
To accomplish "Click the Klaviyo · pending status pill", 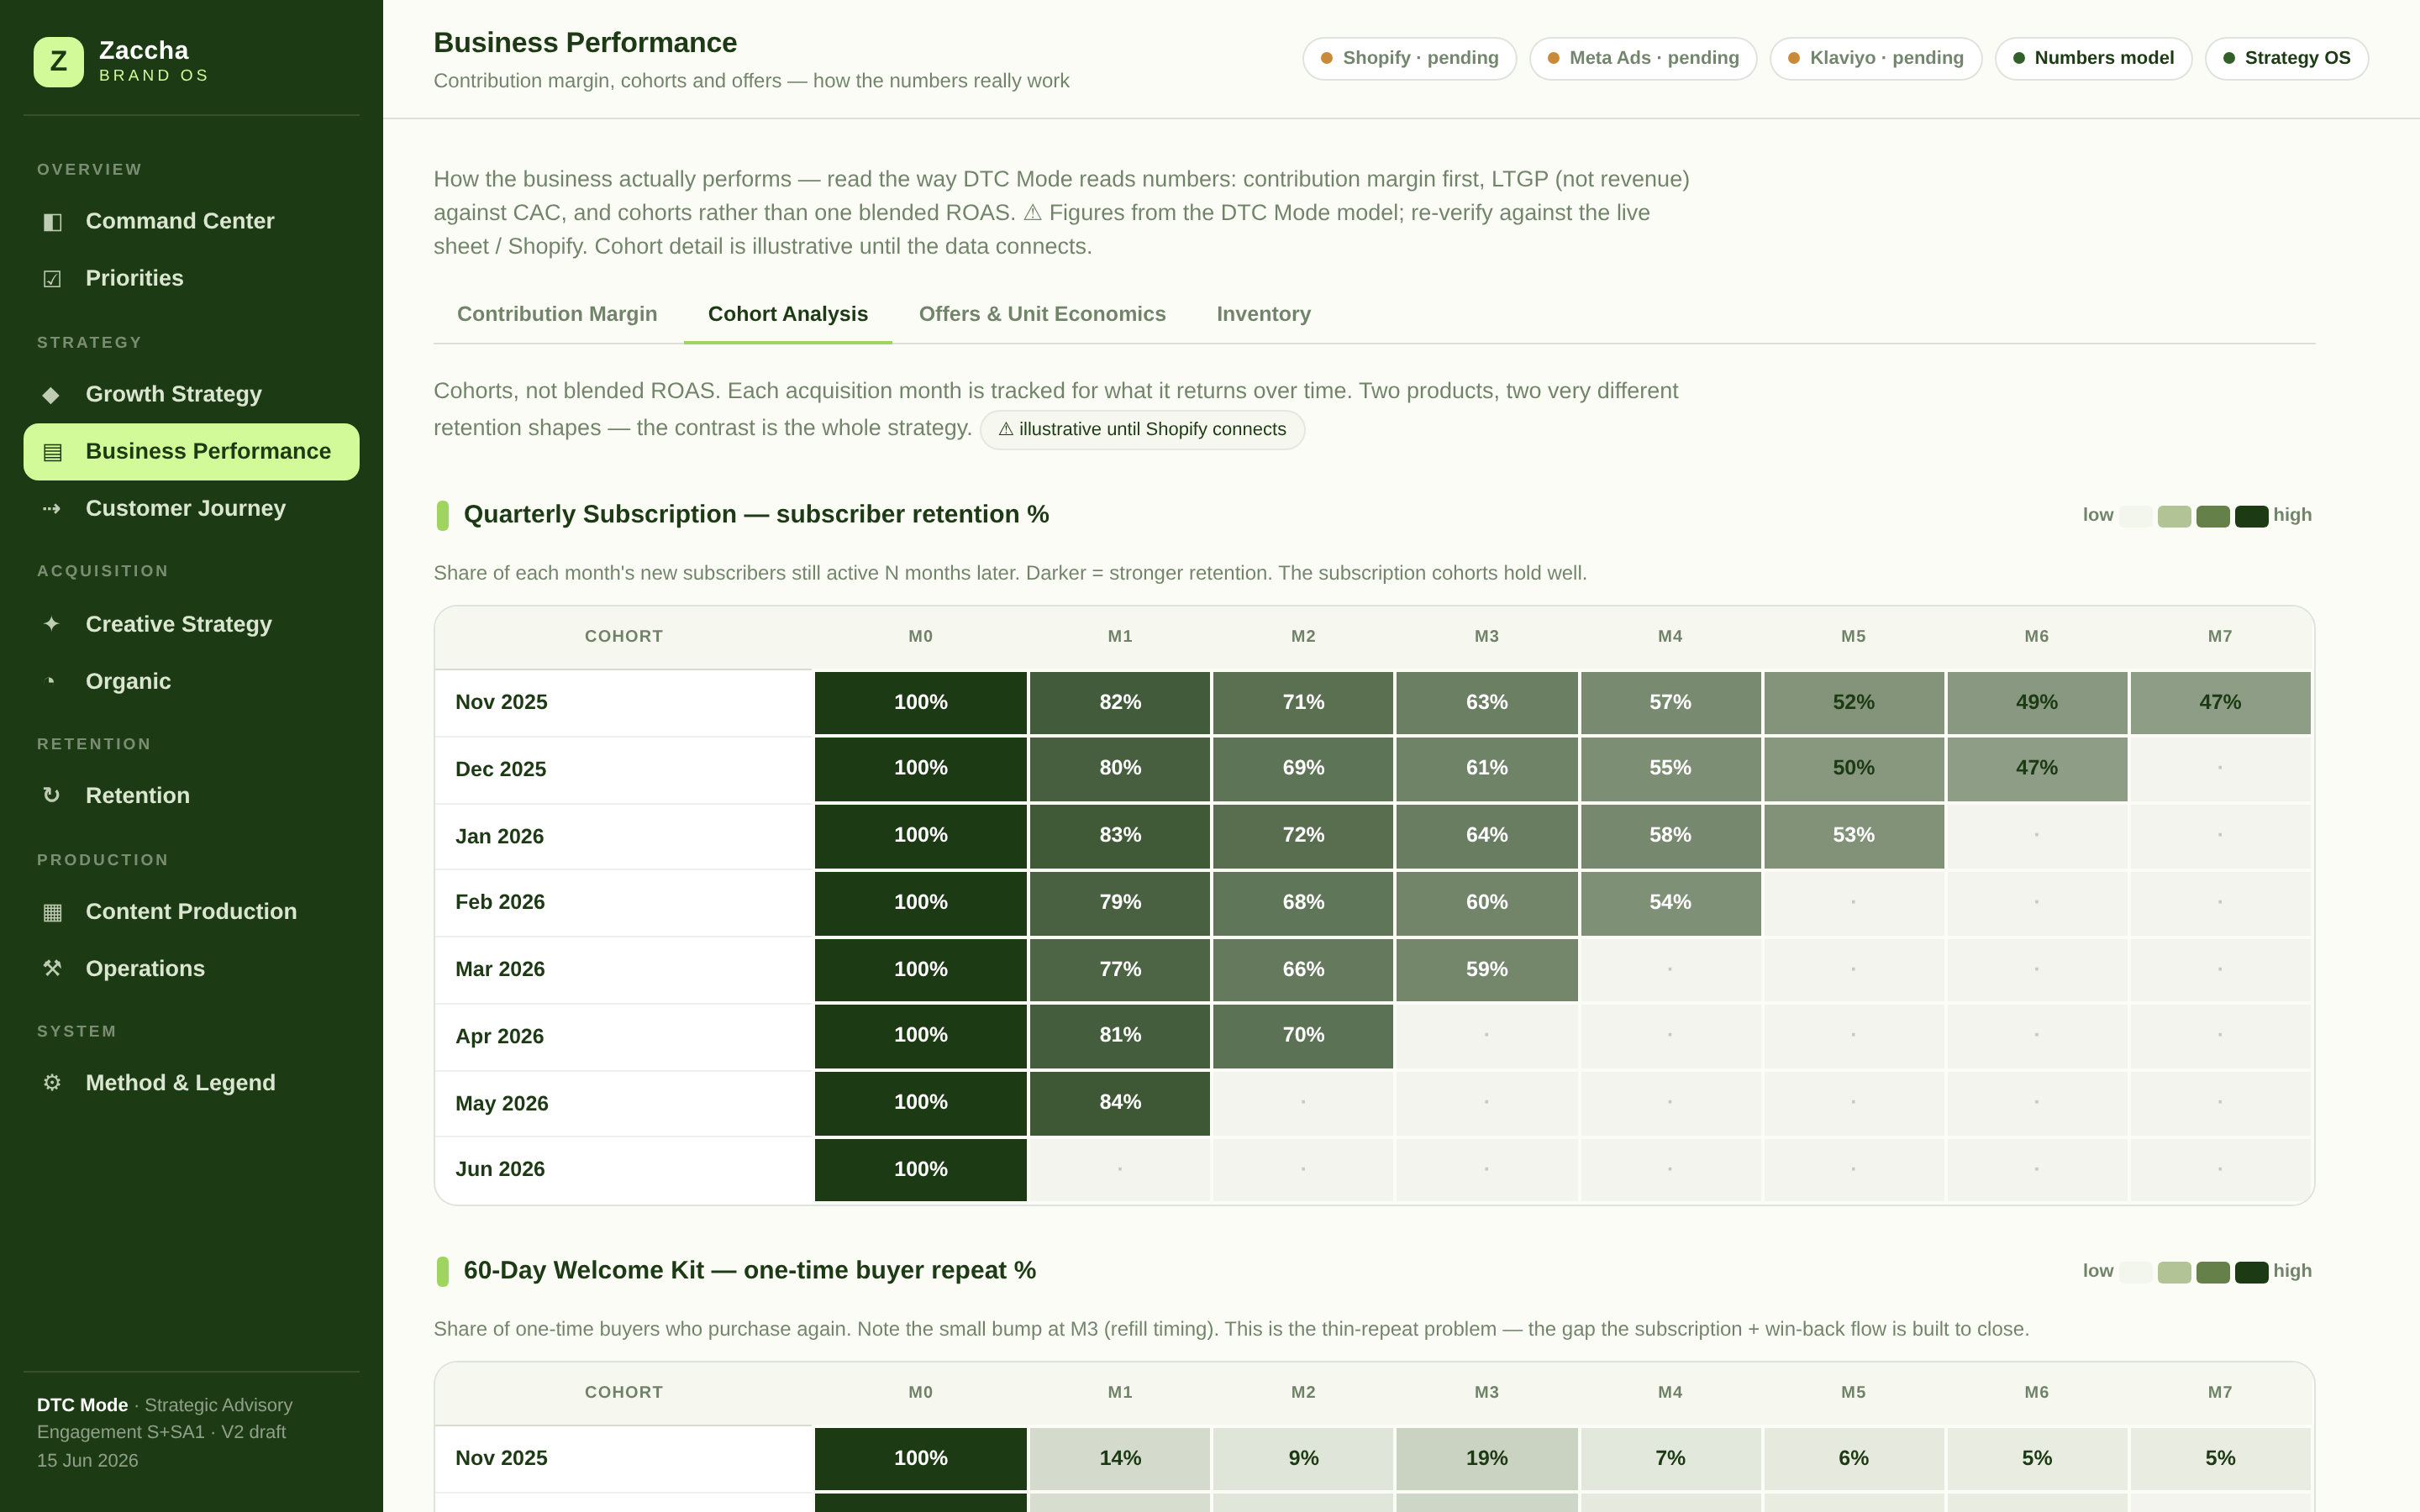I will pyautogui.click(x=1875, y=58).
